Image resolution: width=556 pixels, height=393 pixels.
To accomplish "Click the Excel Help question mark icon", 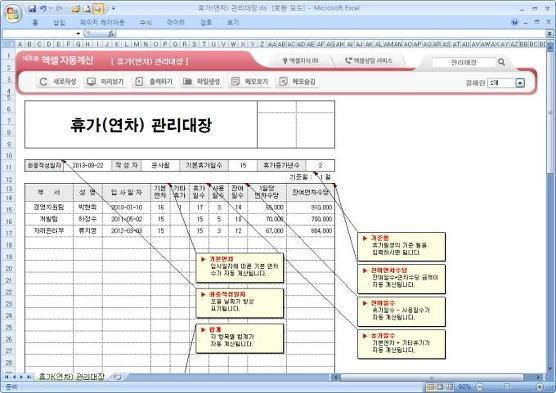I will [x=515, y=22].
